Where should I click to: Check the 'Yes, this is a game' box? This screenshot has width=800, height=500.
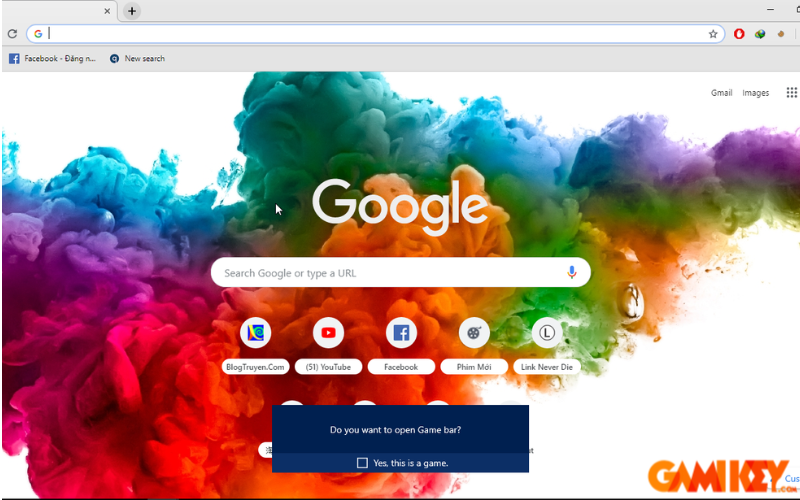[362, 463]
